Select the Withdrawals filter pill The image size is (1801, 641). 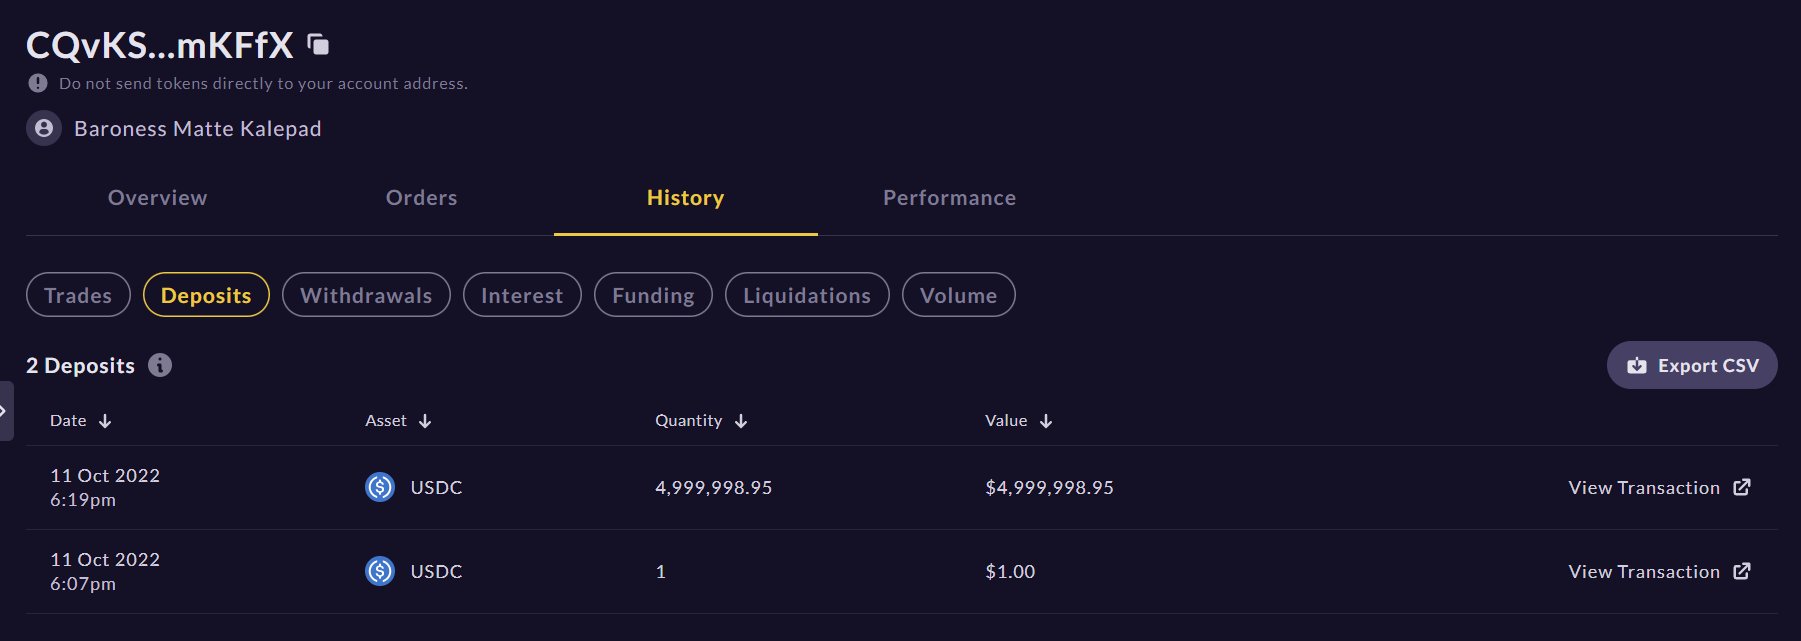click(x=366, y=295)
